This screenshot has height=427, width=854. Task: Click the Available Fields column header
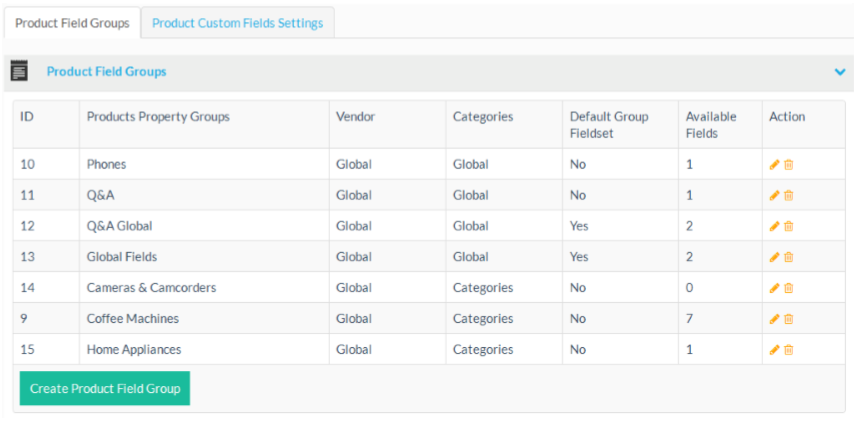(x=710, y=125)
